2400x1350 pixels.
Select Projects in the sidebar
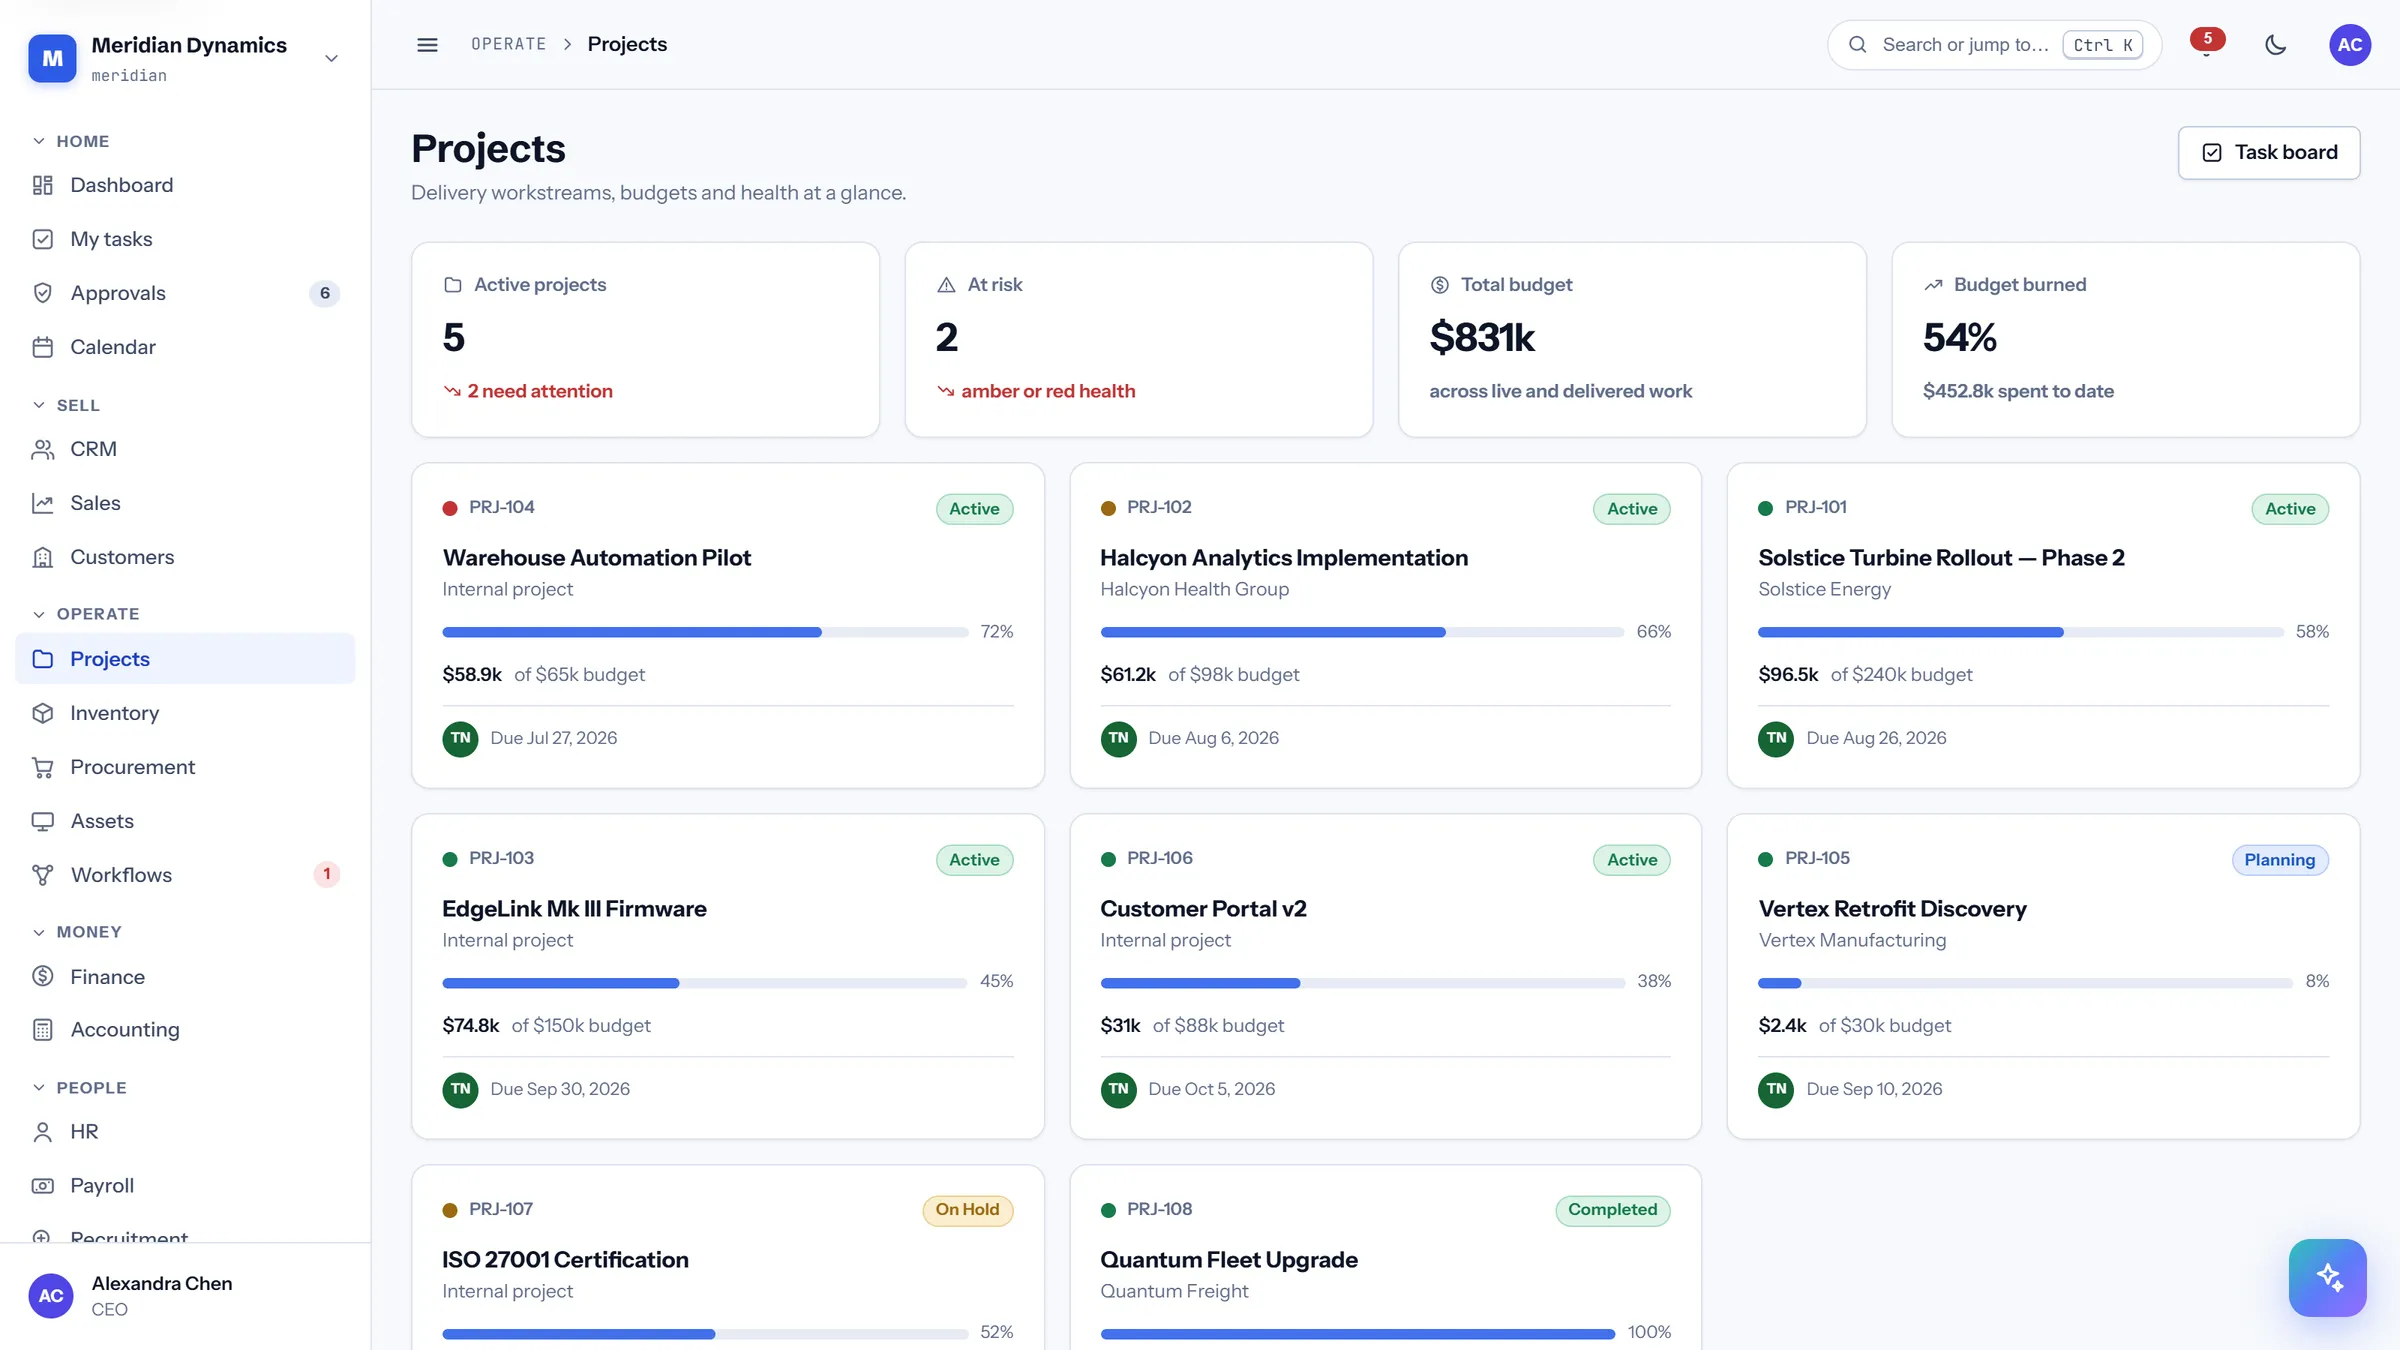tap(185, 659)
